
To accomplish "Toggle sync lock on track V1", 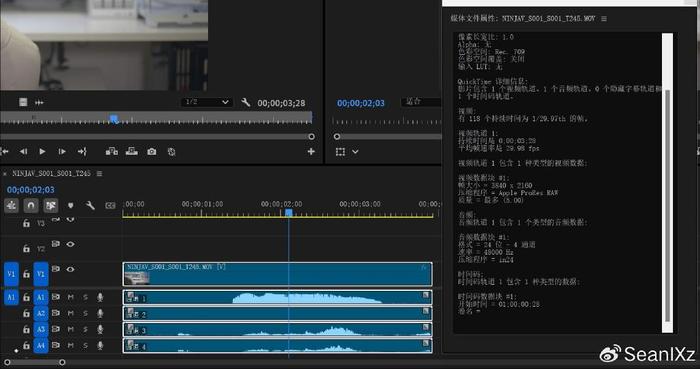I will (x=56, y=269).
